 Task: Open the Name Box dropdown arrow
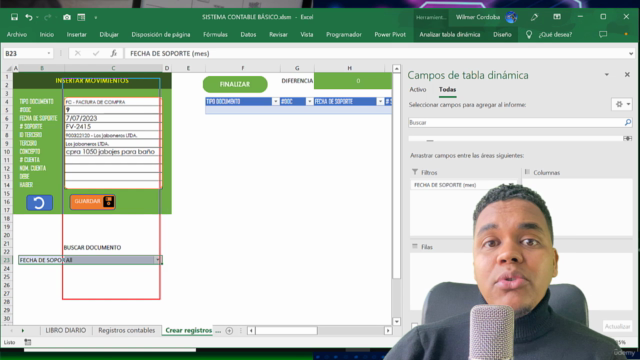[x=49, y=53]
